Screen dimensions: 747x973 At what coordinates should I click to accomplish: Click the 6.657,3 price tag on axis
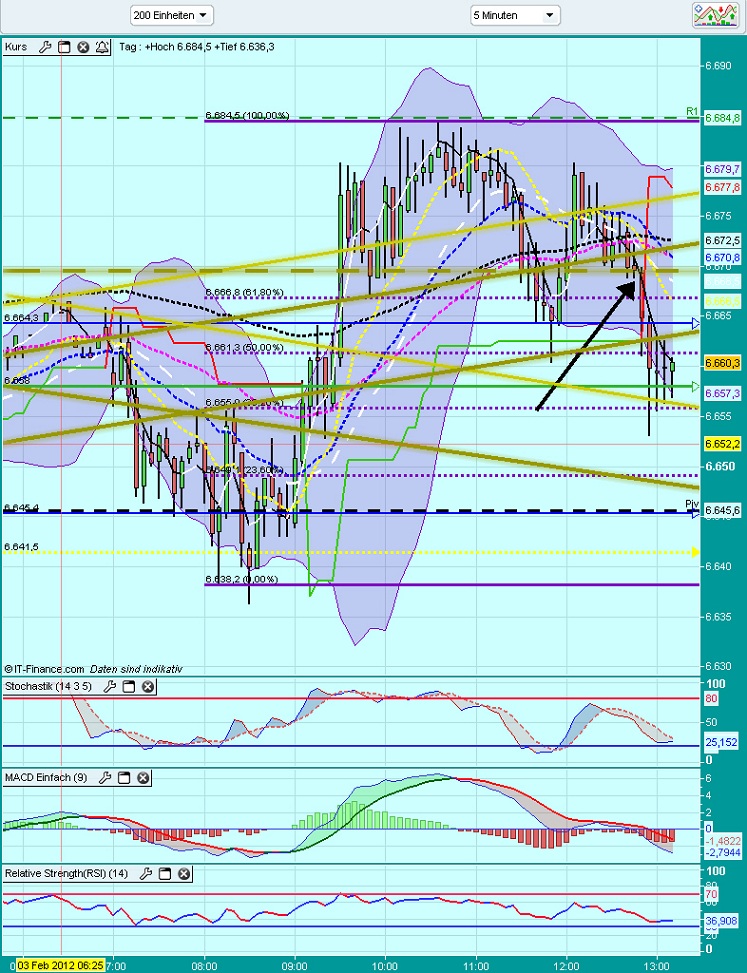point(722,393)
